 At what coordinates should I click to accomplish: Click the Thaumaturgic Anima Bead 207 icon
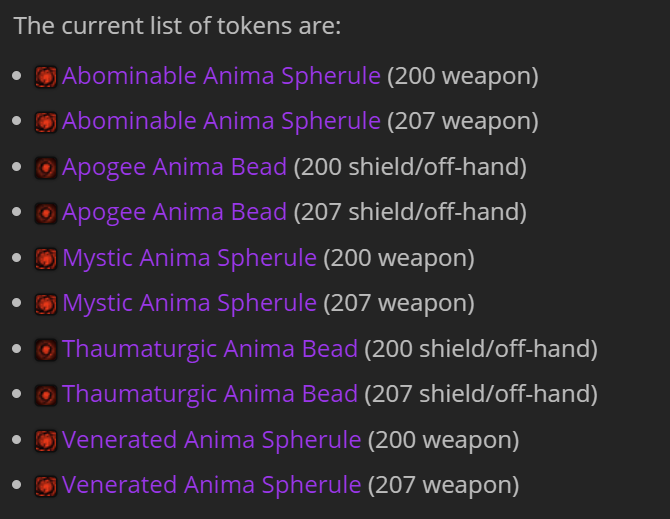click(46, 395)
